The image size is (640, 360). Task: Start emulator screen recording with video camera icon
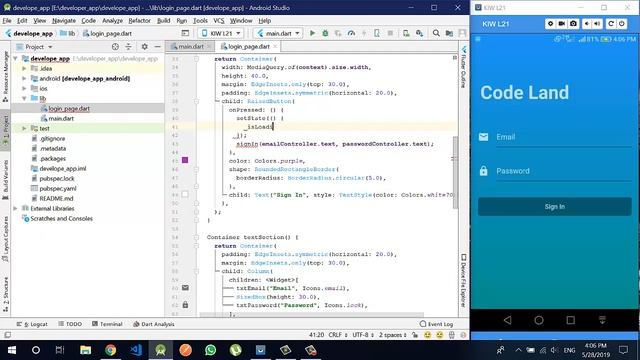point(562,24)
